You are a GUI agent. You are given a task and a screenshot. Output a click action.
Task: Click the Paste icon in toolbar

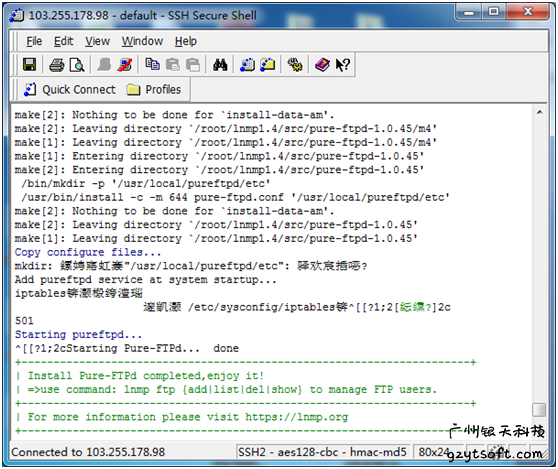click(x=173, y=65)
